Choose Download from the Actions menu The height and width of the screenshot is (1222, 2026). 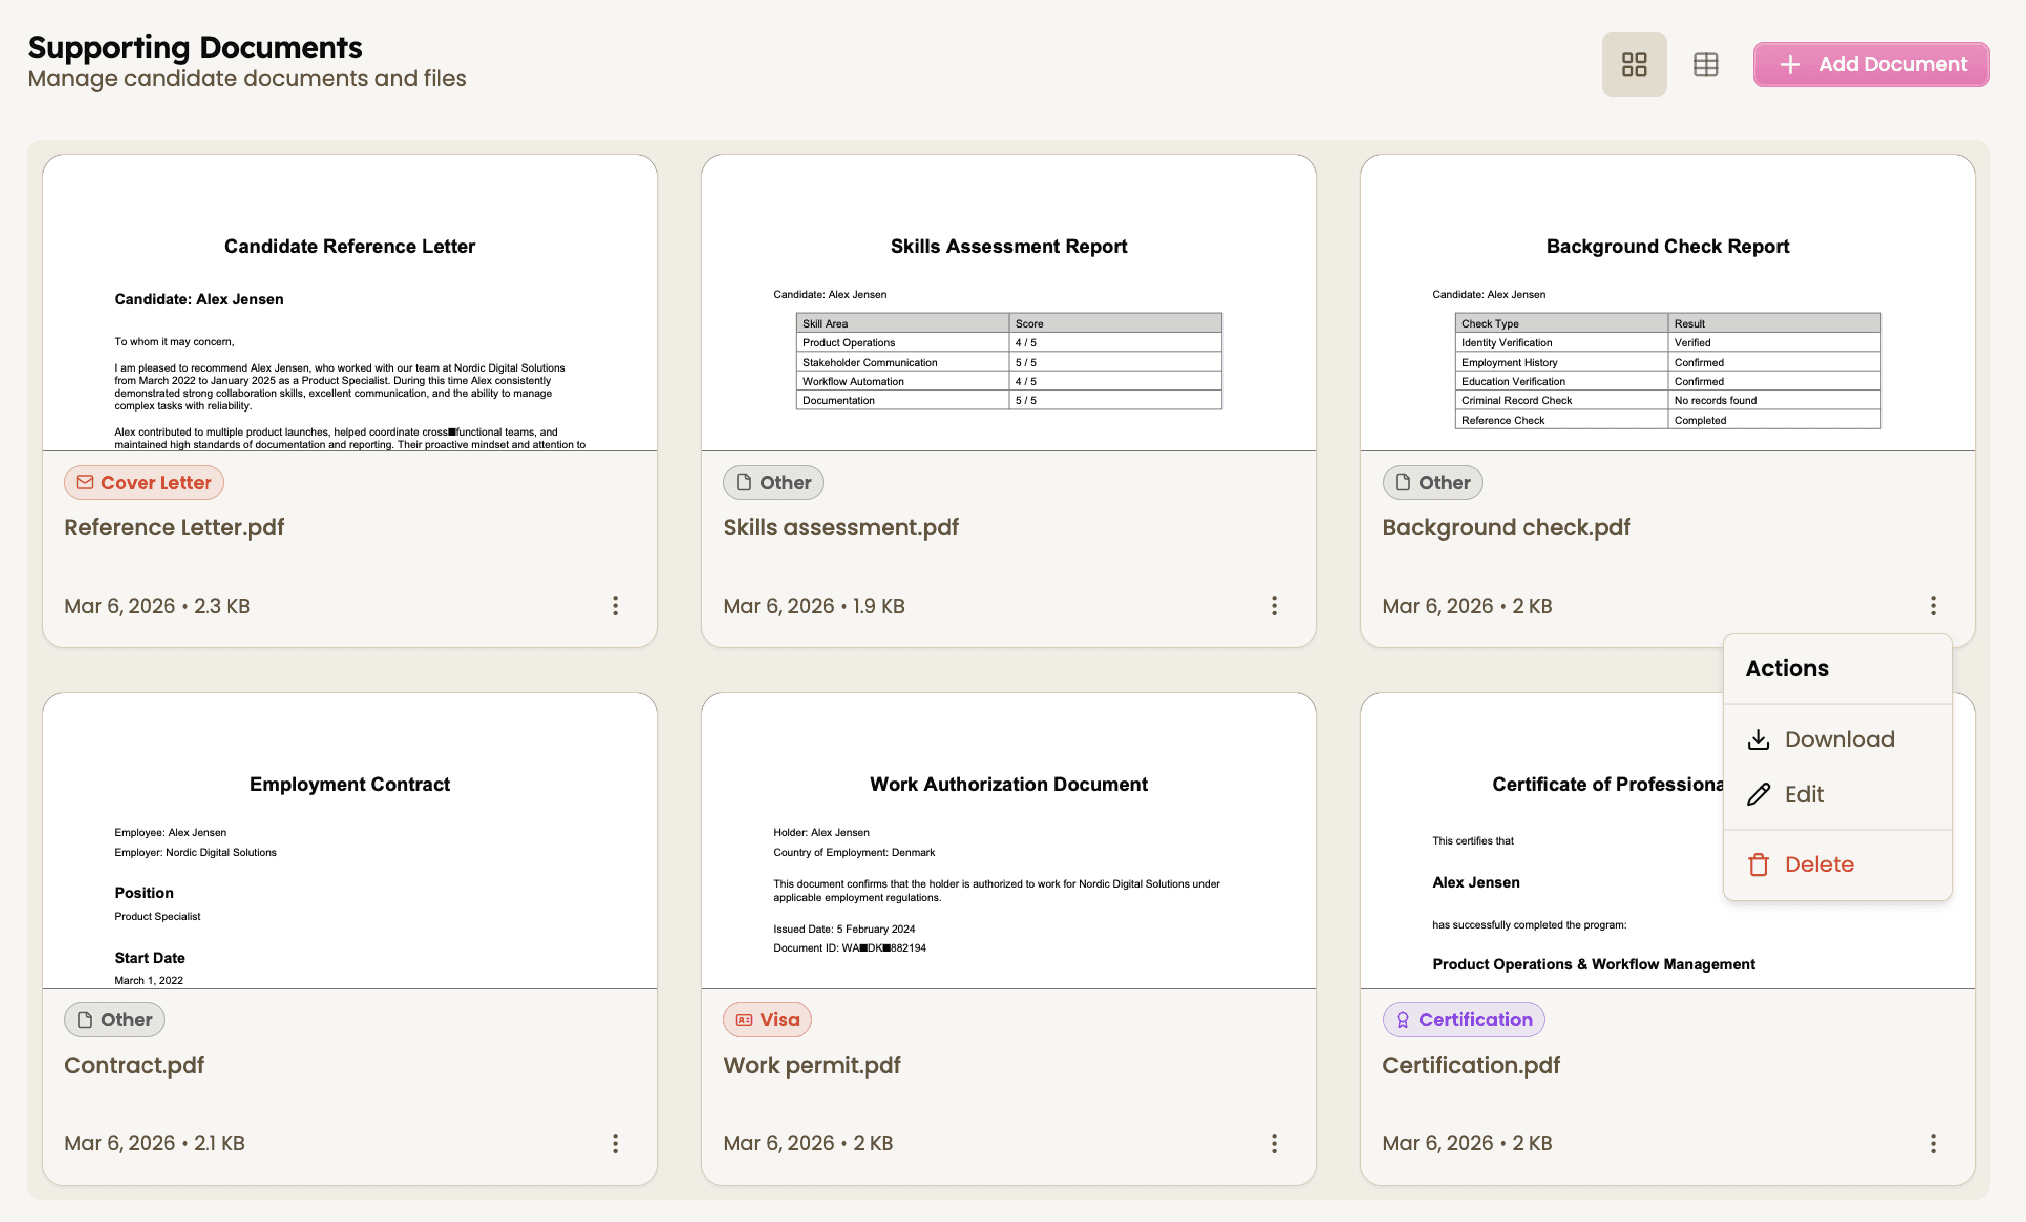(1838, 739)
